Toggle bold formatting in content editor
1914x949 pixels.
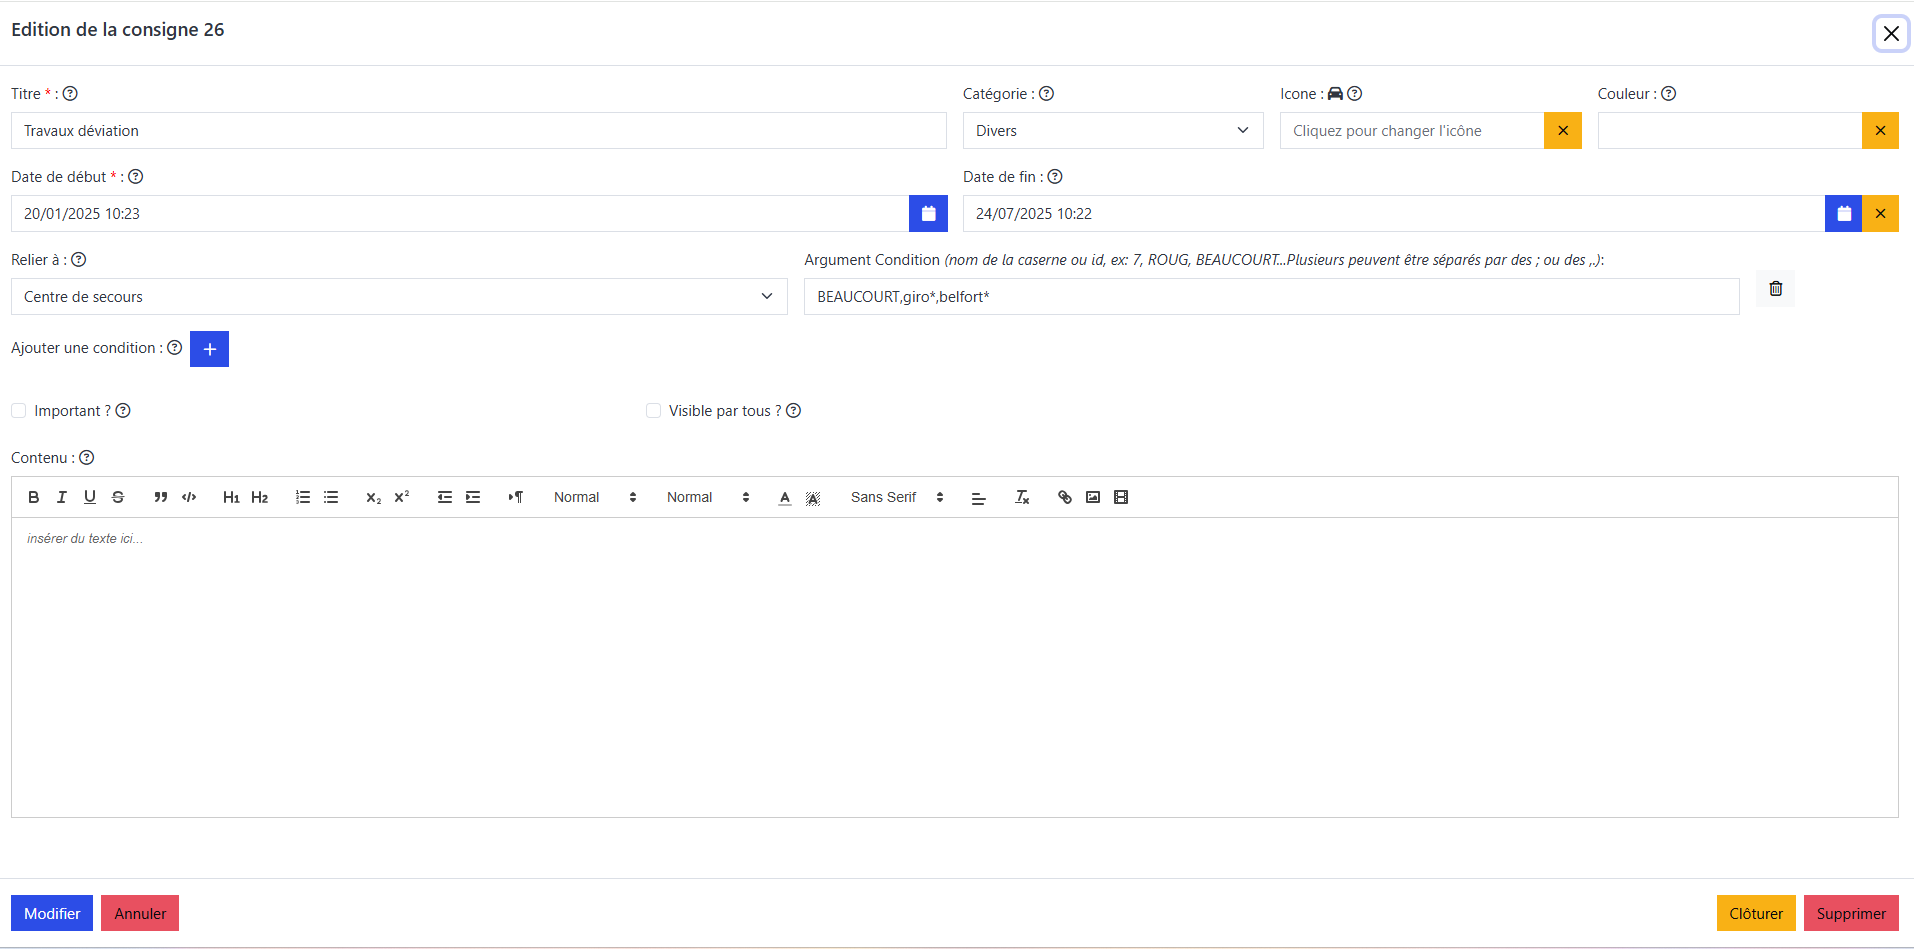click(33, 497)
